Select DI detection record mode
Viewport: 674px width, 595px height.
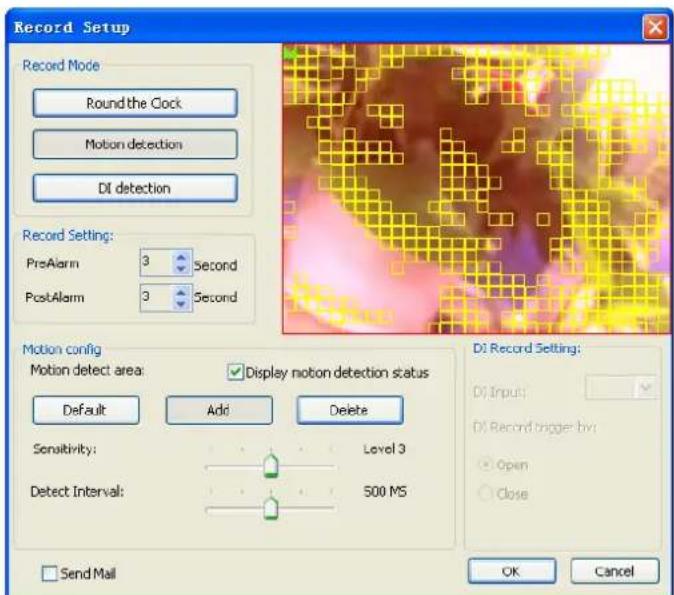(135, 188)
